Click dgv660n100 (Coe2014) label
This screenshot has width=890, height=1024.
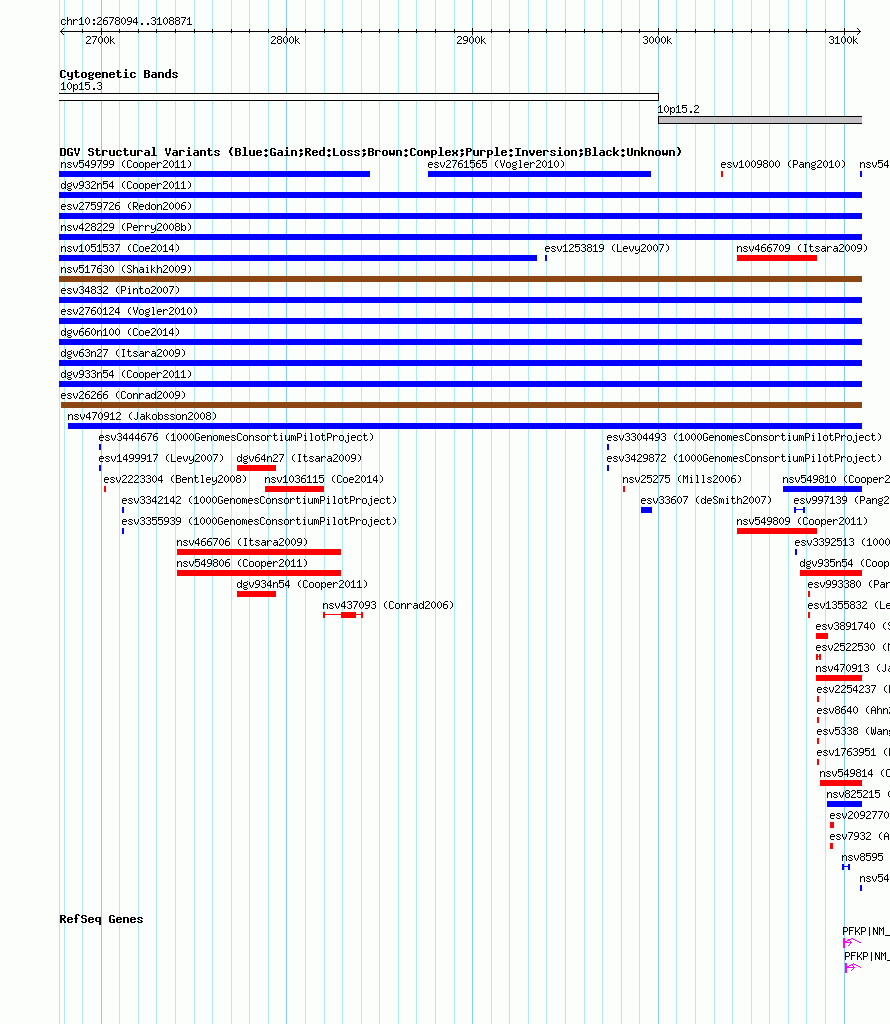click(x=120, y=332)
